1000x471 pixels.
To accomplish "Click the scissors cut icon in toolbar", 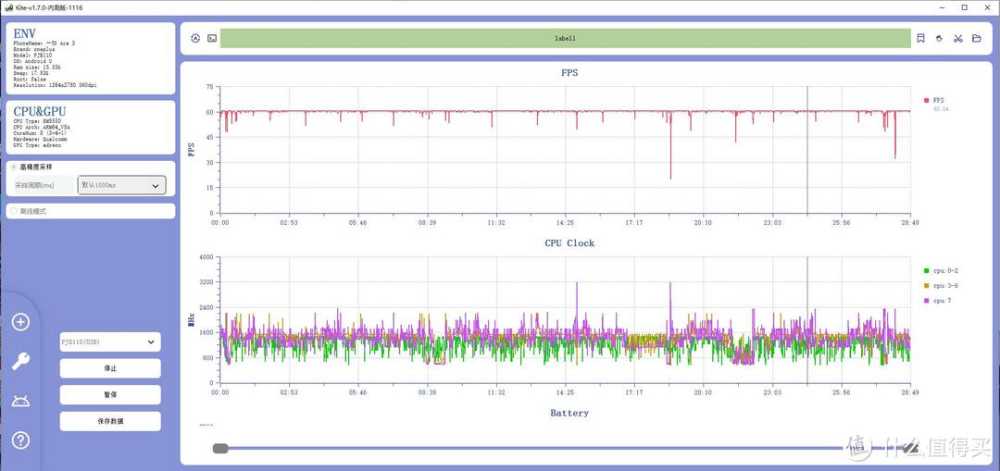I will (x=957, y=38).
